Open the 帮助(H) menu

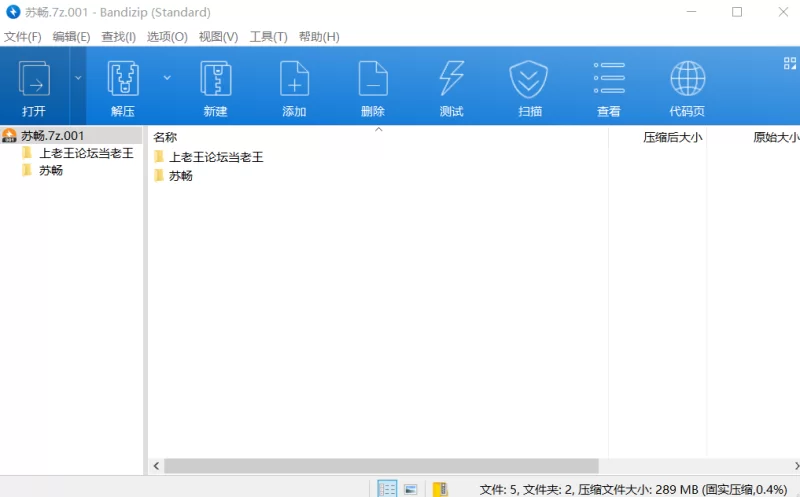point(319,37)
